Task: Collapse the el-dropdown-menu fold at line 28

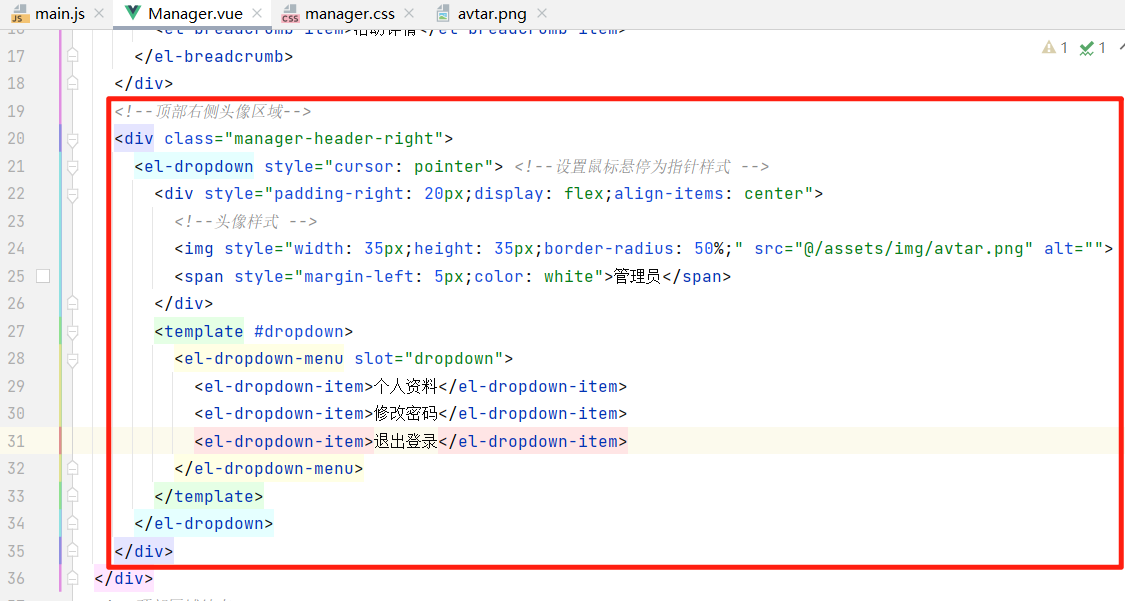Action: click(72, 359)
